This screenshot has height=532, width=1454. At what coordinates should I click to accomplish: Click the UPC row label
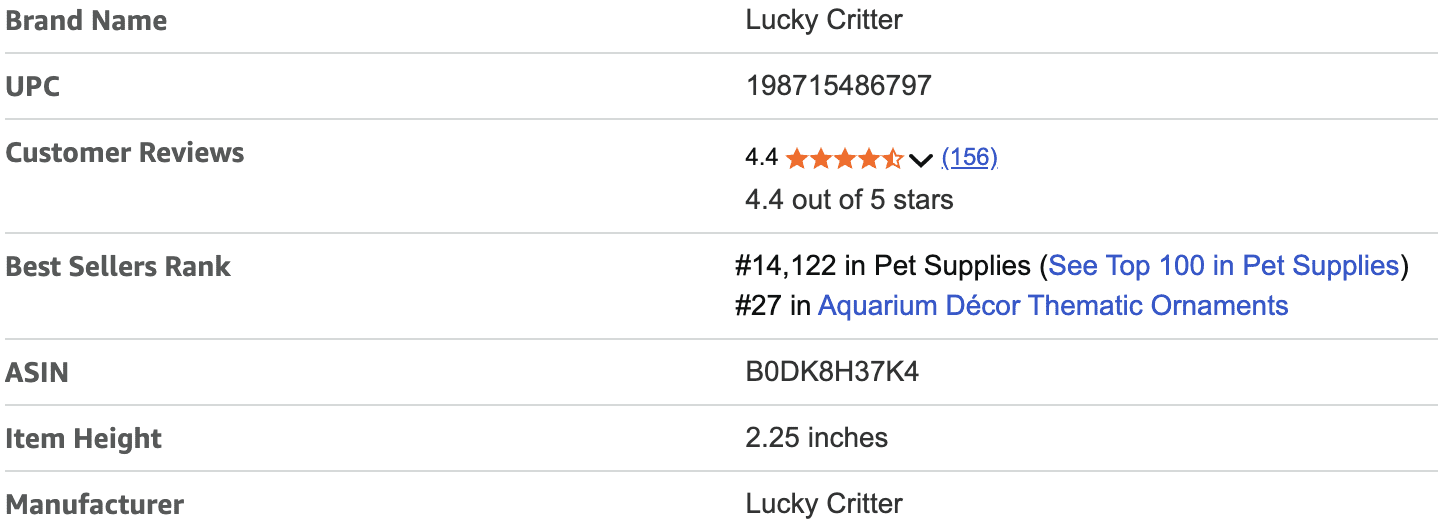pos(33,87)
